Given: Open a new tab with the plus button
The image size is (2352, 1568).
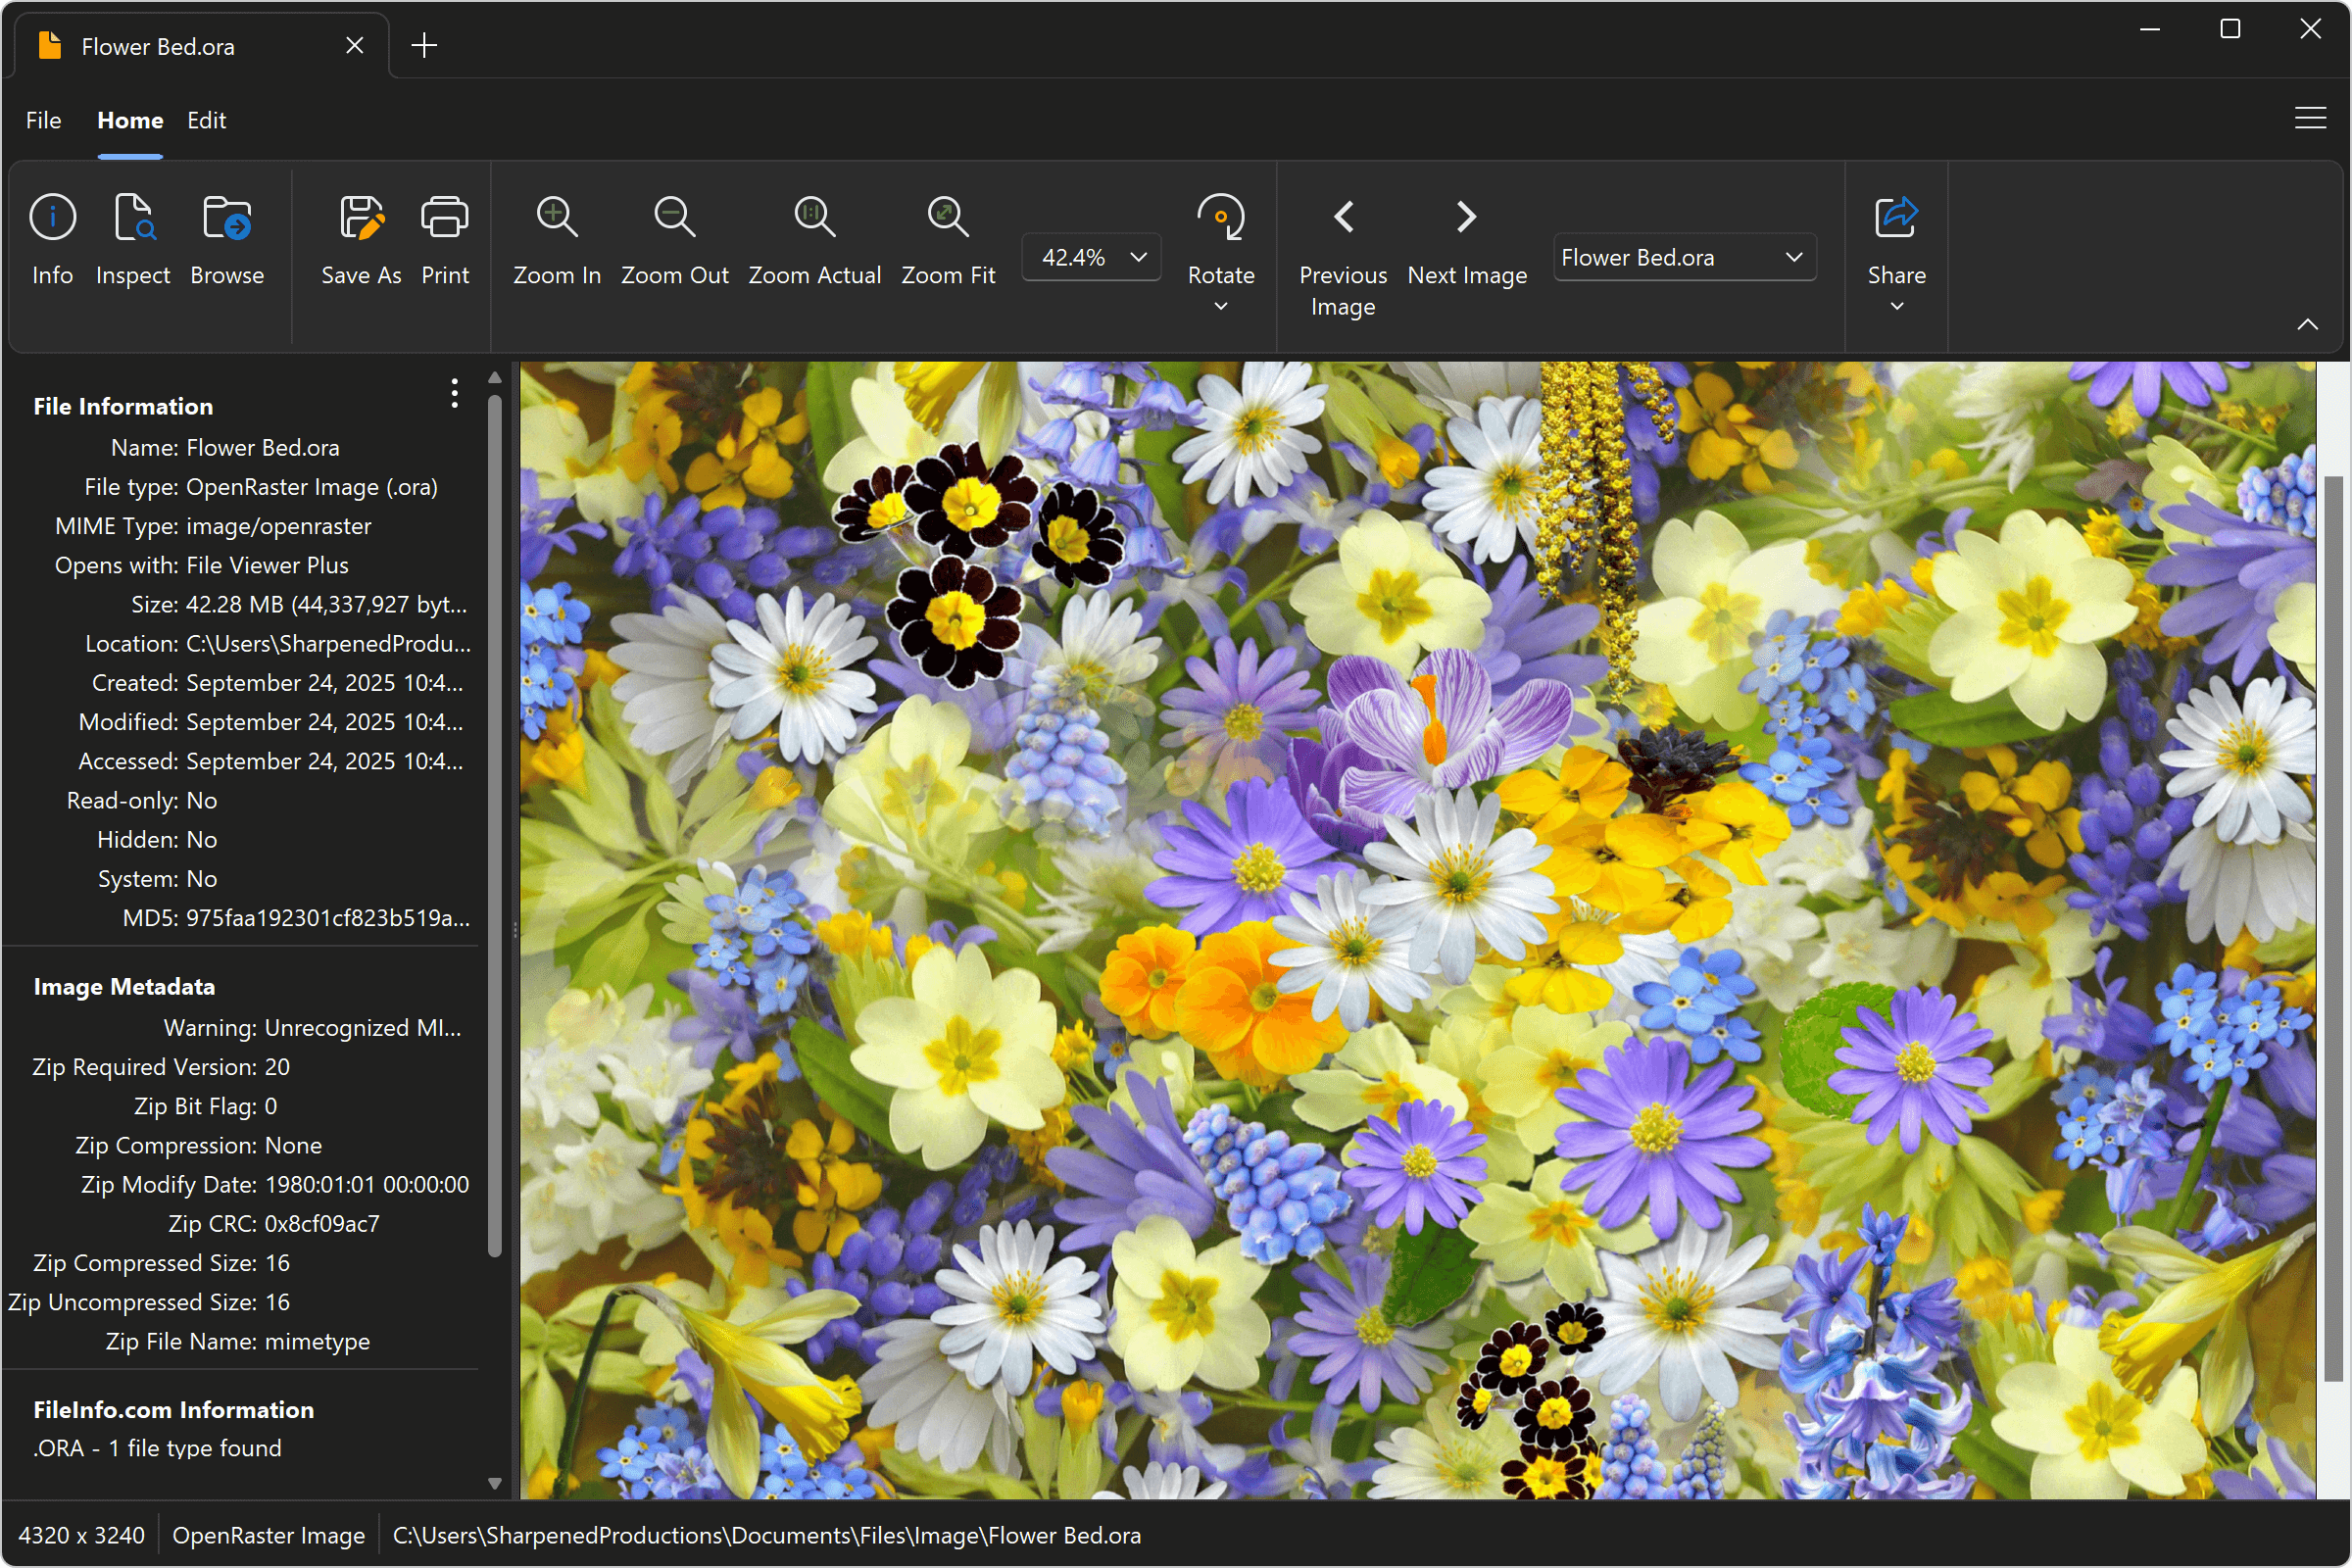Looking at the screenshot, I should [424, 44].
